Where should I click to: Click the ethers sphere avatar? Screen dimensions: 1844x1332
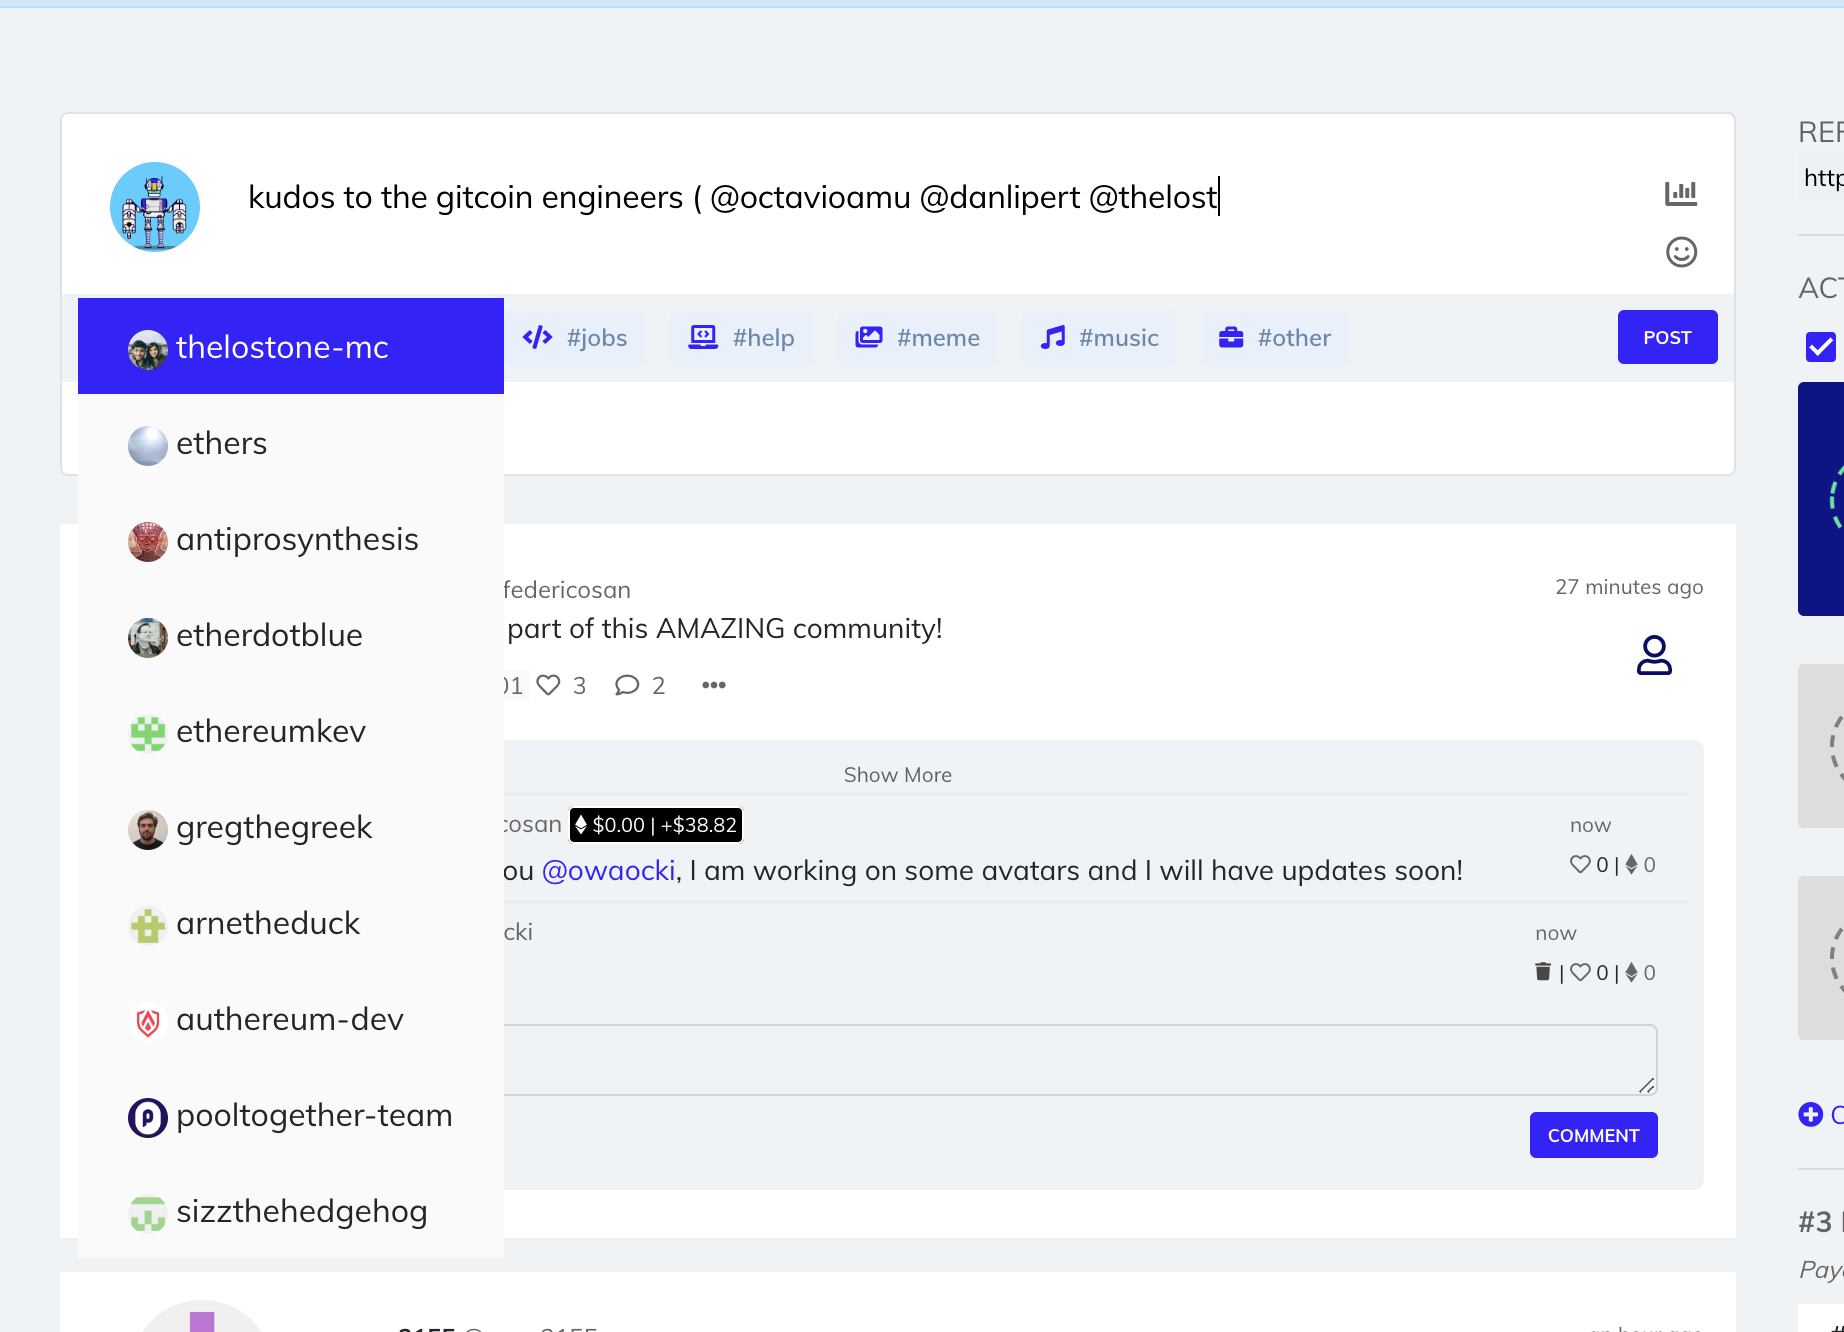coord(148,446)
